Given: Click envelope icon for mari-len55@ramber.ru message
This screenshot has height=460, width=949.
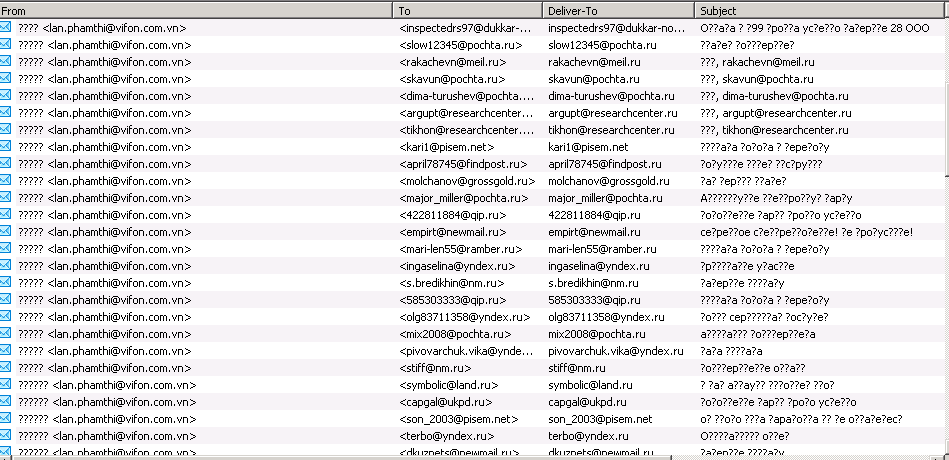Looking at the screenshot, I should (x=5, y=248).
